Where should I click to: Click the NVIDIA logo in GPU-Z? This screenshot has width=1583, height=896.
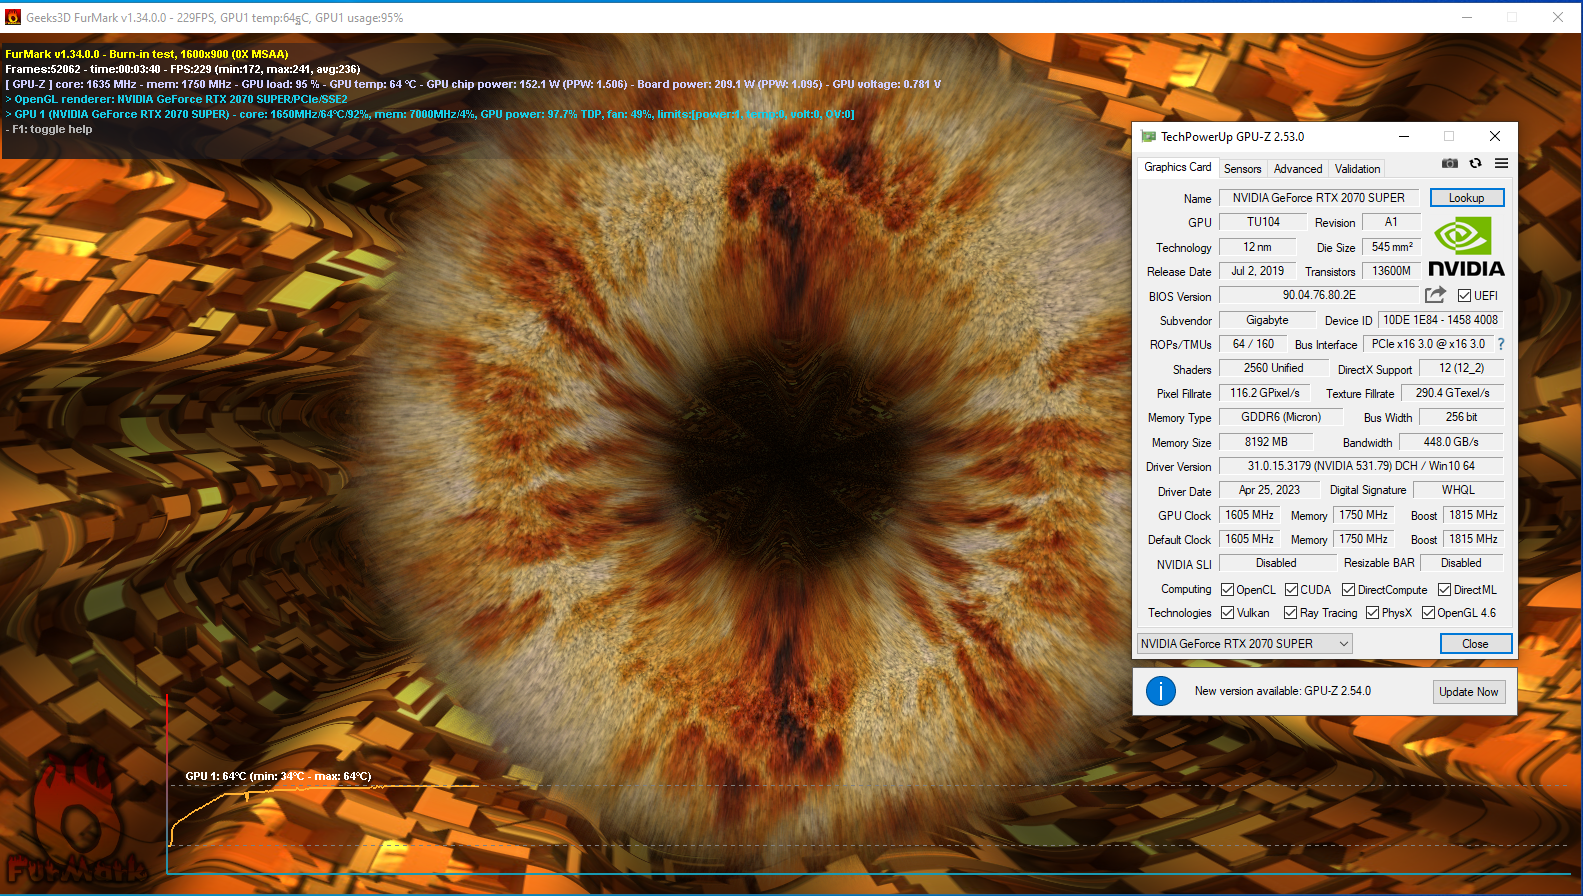coord(1465,249)
